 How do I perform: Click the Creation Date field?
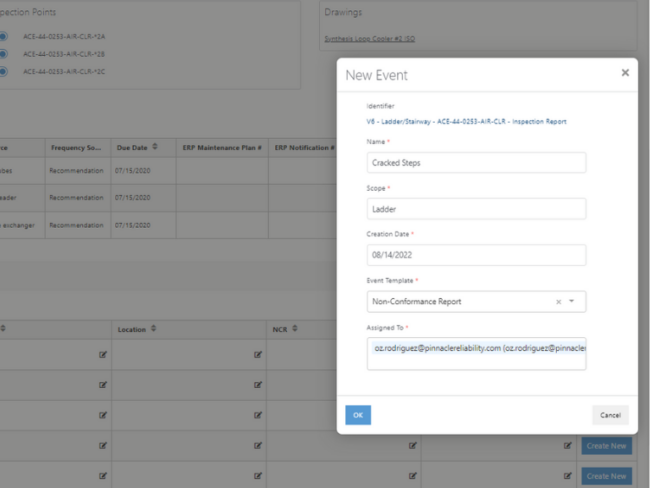(476, 255)
